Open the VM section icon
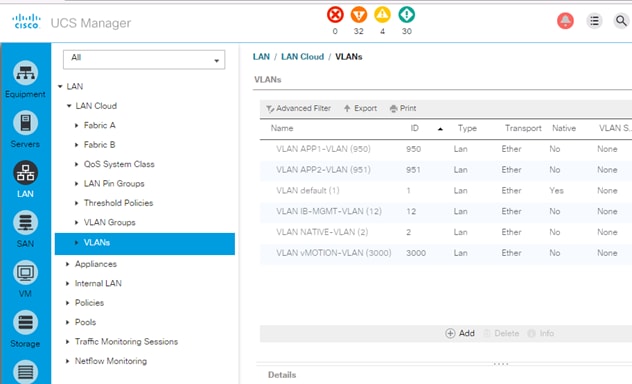This screenshot has width=632, height=384. [x=25, y=273]
